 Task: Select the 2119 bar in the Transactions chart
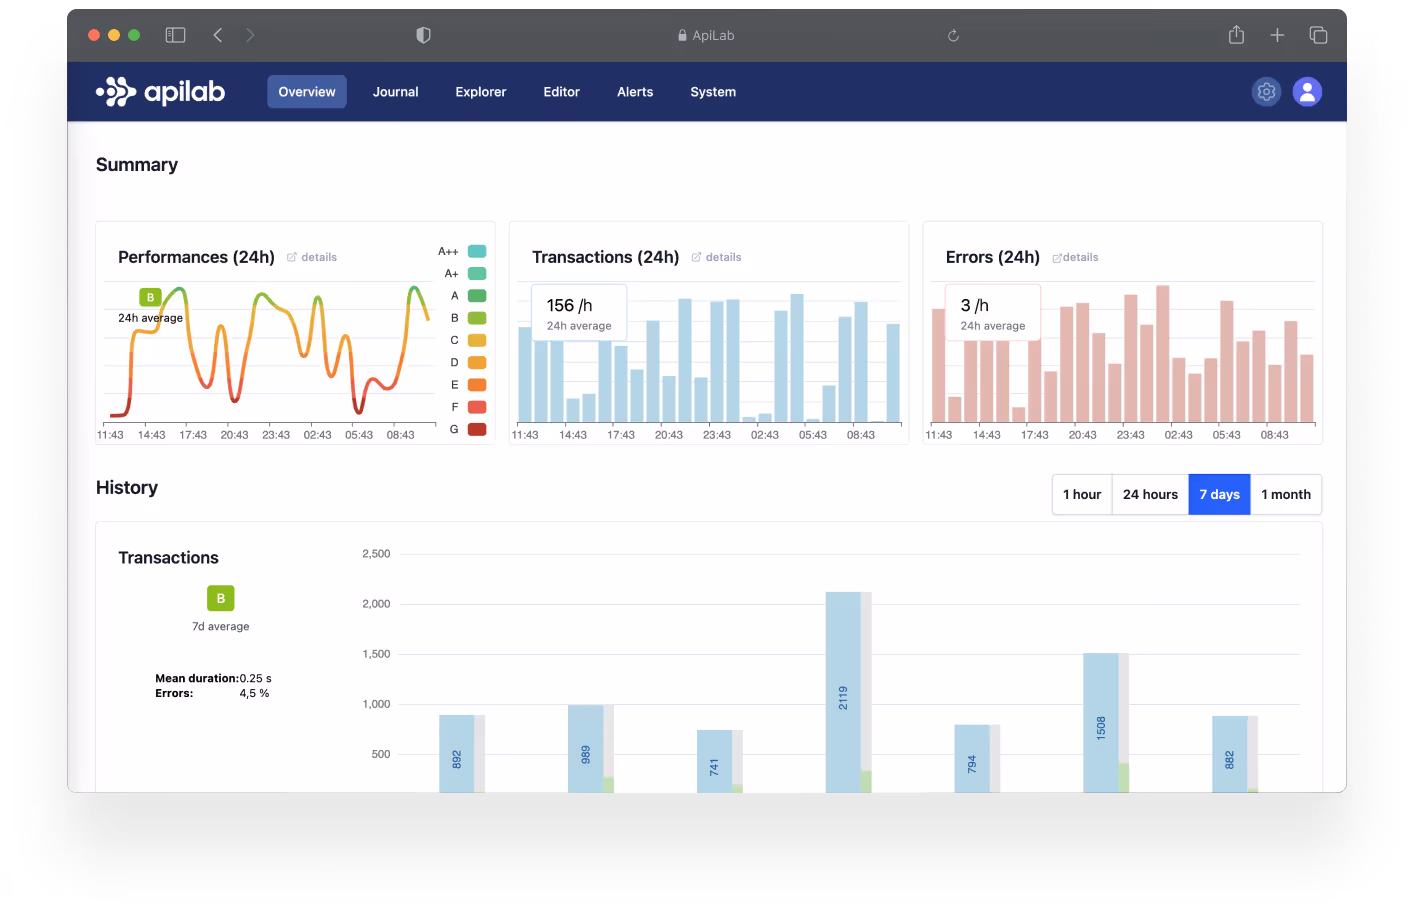845,690
